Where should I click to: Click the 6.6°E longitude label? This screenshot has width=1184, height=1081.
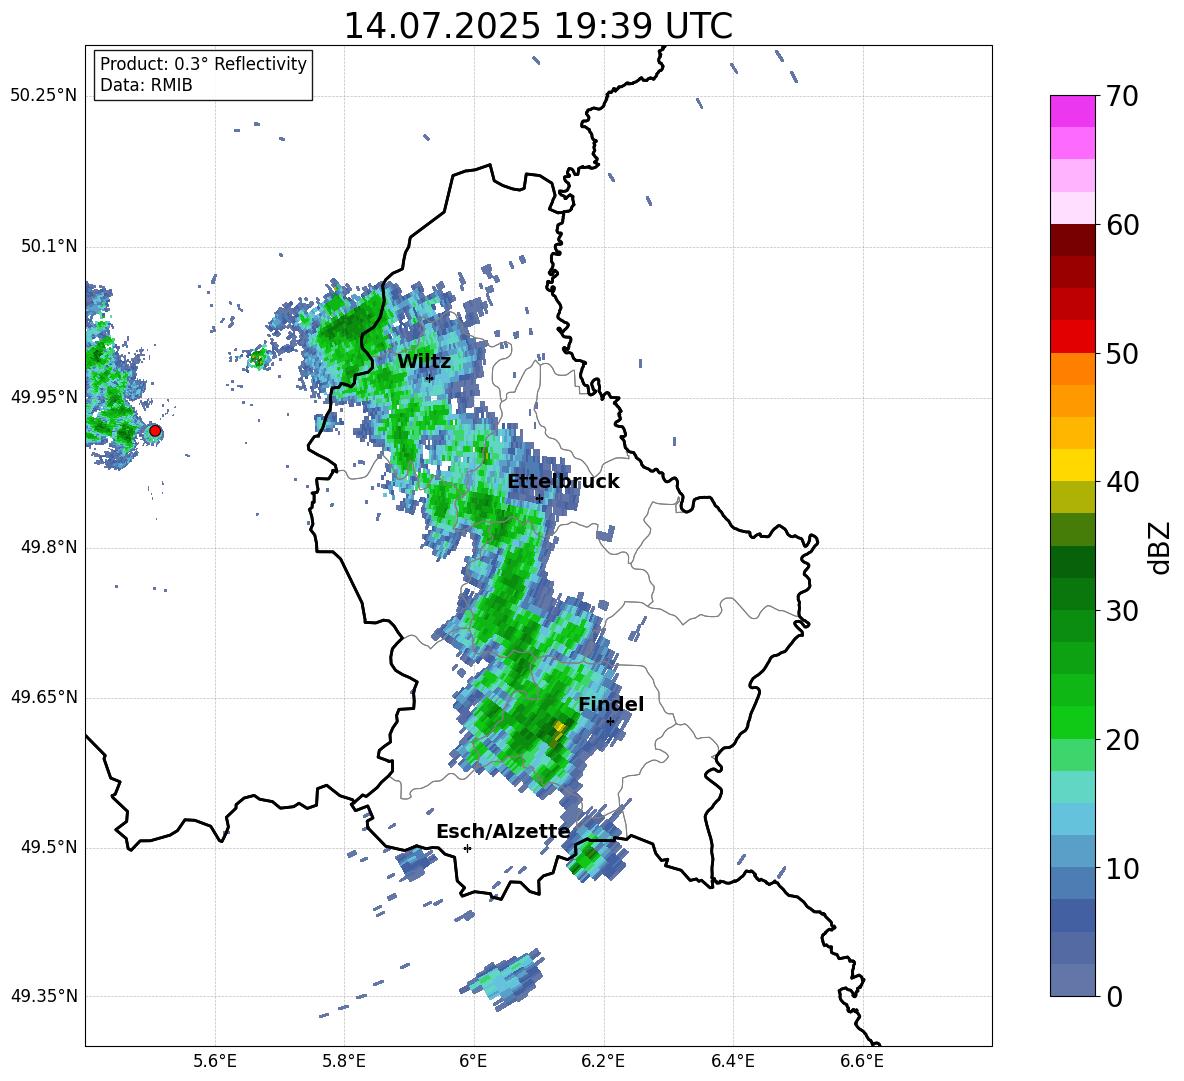coord(862,1061)
